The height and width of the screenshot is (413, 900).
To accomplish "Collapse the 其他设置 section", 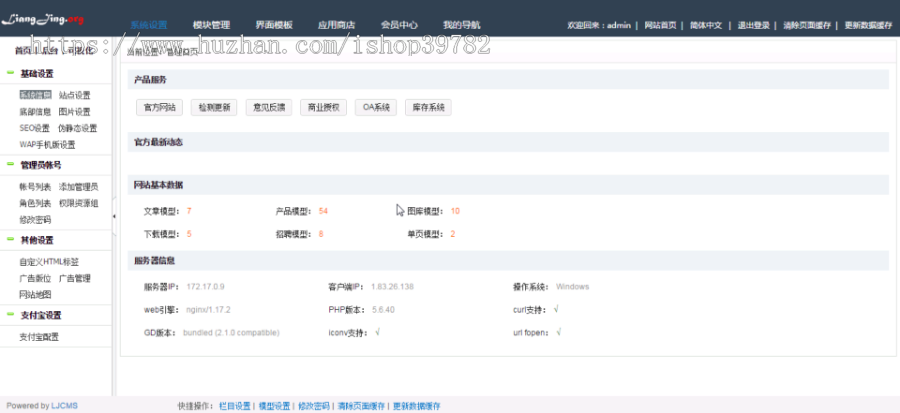I will (10, 240).
